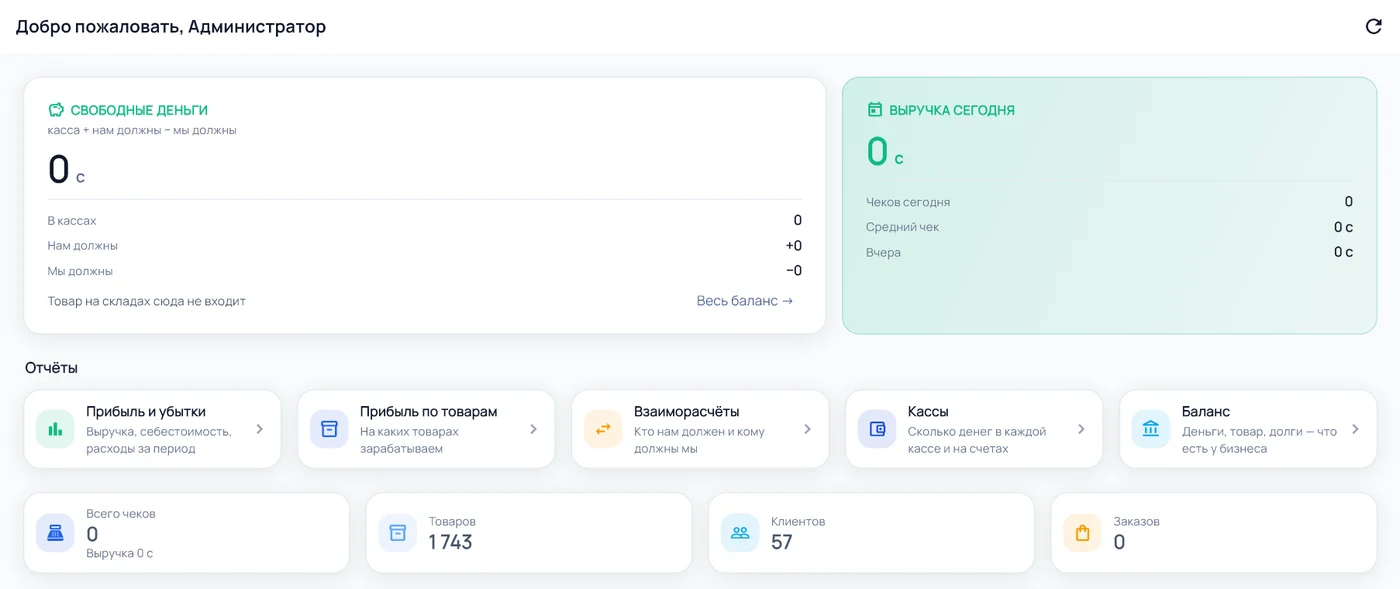Click the chevron on Прибыль по товарам
Image resolution: width=1400 pixels, height=589 pixels.
[x=534, y=429]
